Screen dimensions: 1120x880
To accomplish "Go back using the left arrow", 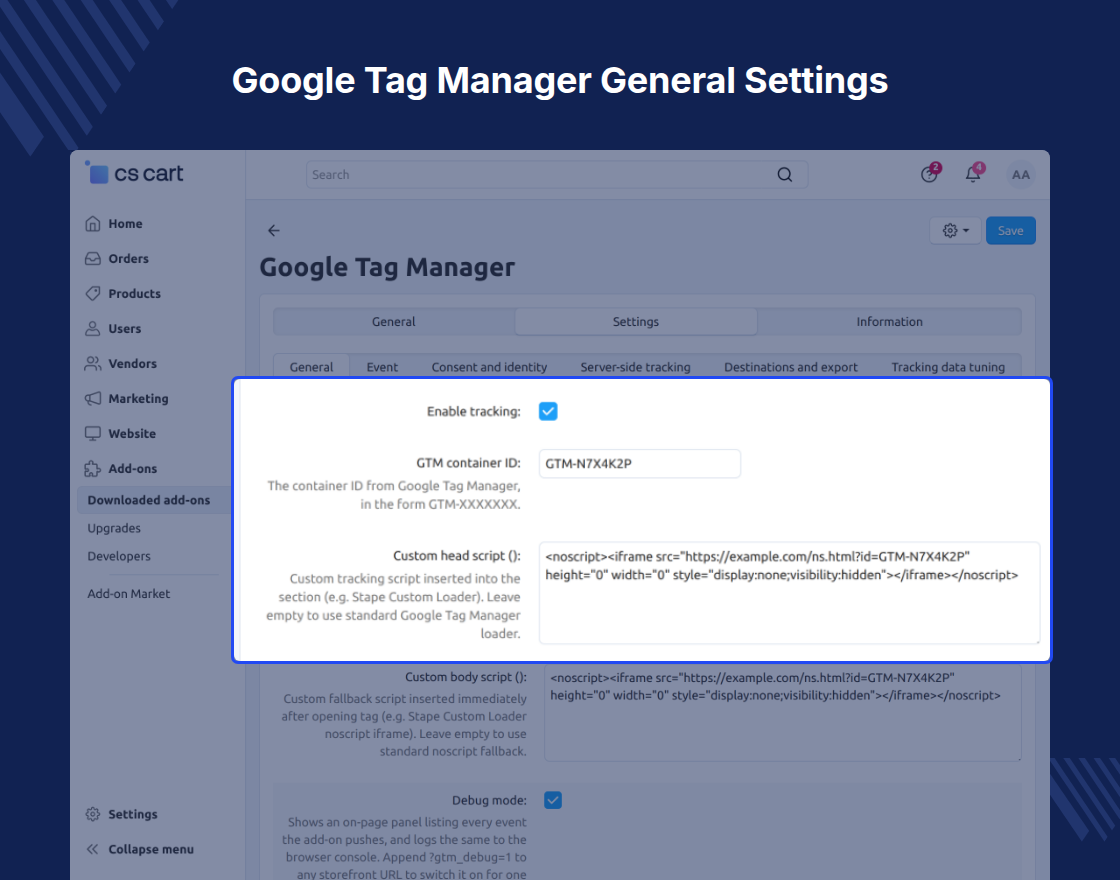I will pyautogui.click(x=274, y=230).
